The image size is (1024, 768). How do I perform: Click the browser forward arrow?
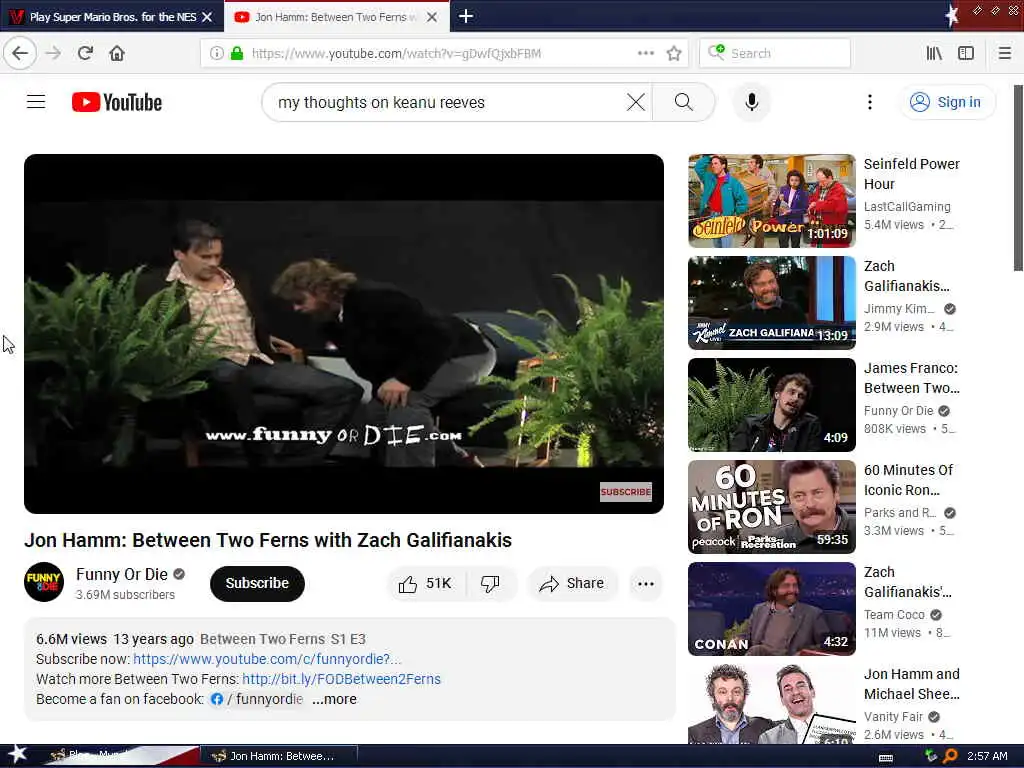(x=54, y=53)
